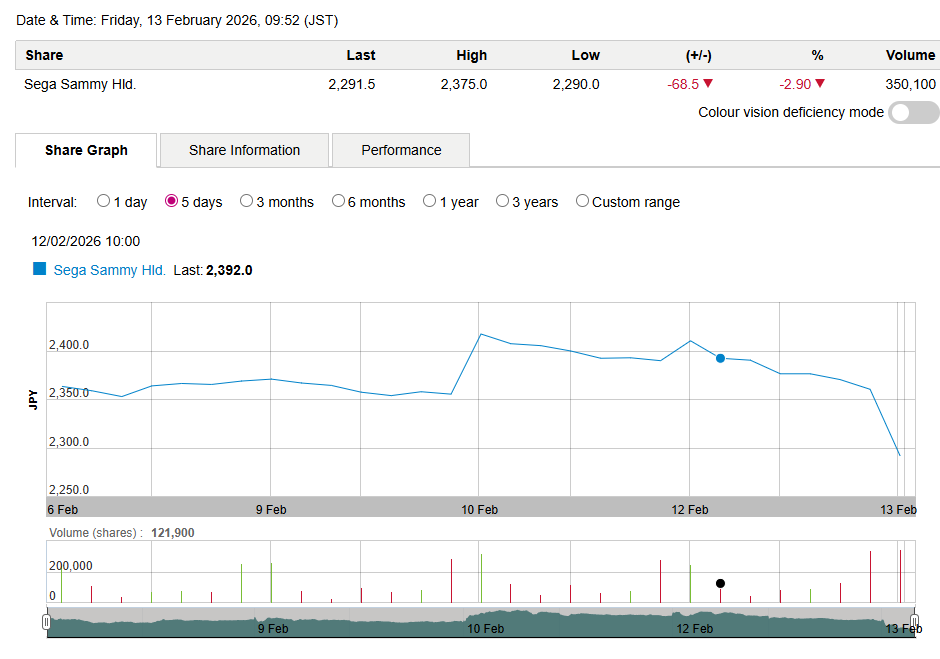Switch to the Performance tab
This screenshot has height=659, width=940.
point(401,151)
